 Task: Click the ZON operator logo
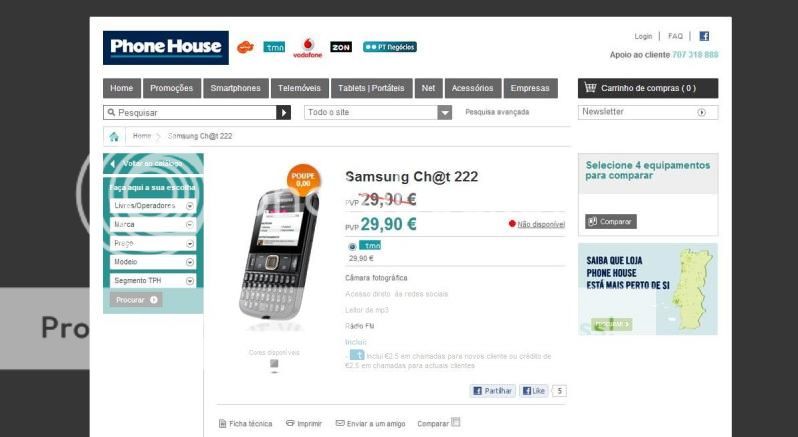tap(340, 47)
